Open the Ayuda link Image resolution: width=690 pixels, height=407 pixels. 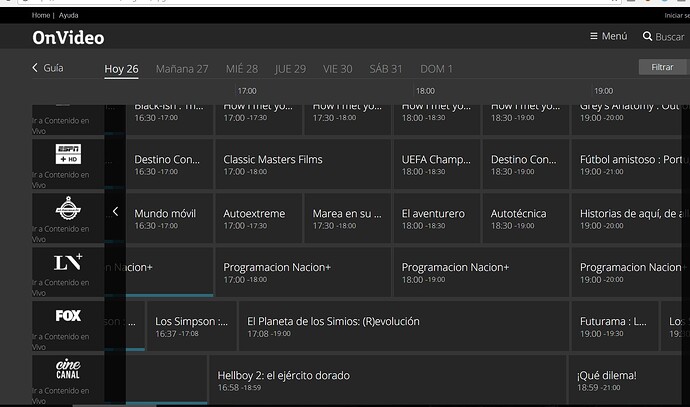pyautogui.click(x=69, y=15)
